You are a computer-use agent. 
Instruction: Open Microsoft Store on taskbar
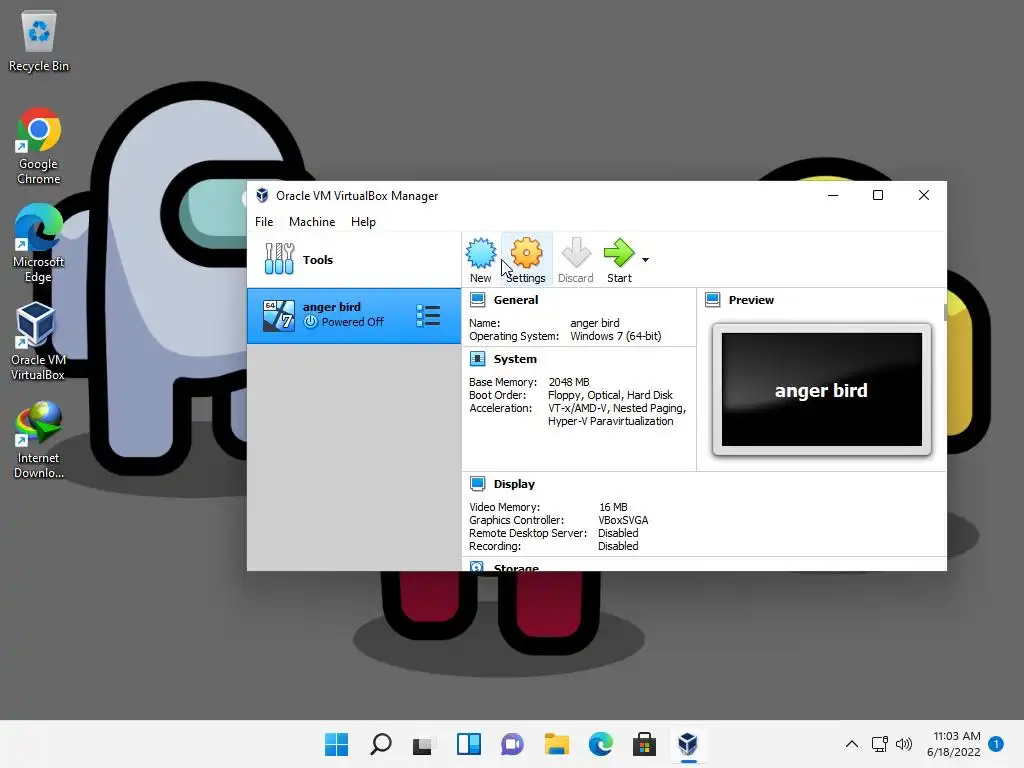pyautogui.click(x=644, y=744)
